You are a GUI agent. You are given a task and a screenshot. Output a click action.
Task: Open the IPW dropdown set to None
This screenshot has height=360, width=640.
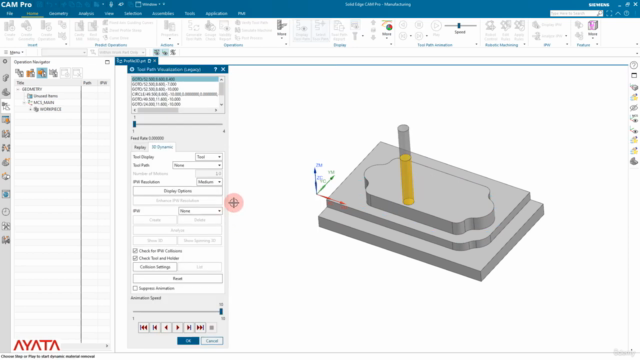click(x=200, y=211)
